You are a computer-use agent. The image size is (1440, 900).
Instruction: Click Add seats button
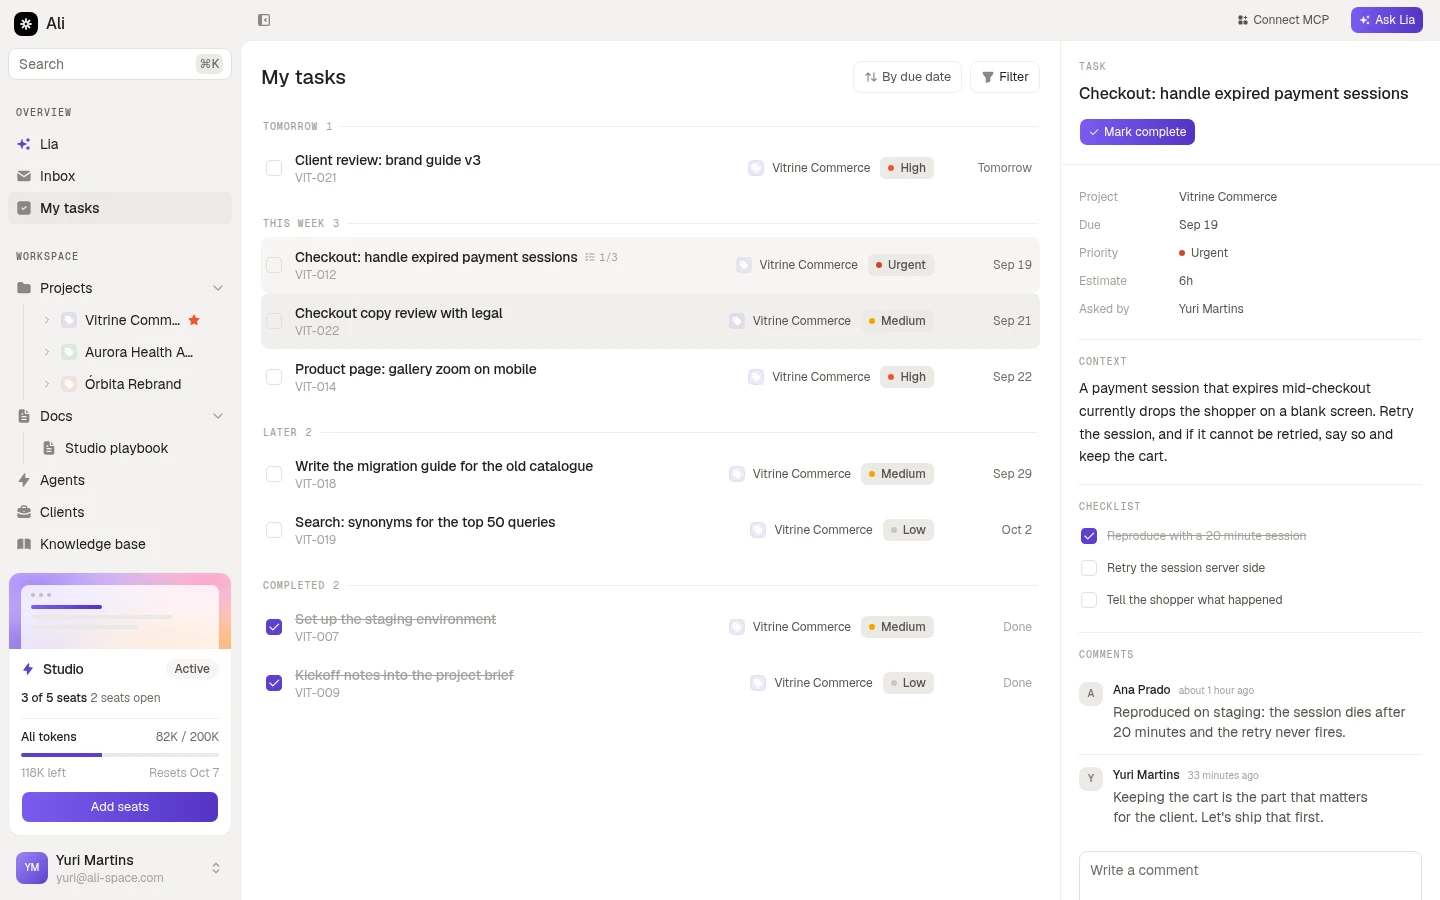[x=120, y=807]
